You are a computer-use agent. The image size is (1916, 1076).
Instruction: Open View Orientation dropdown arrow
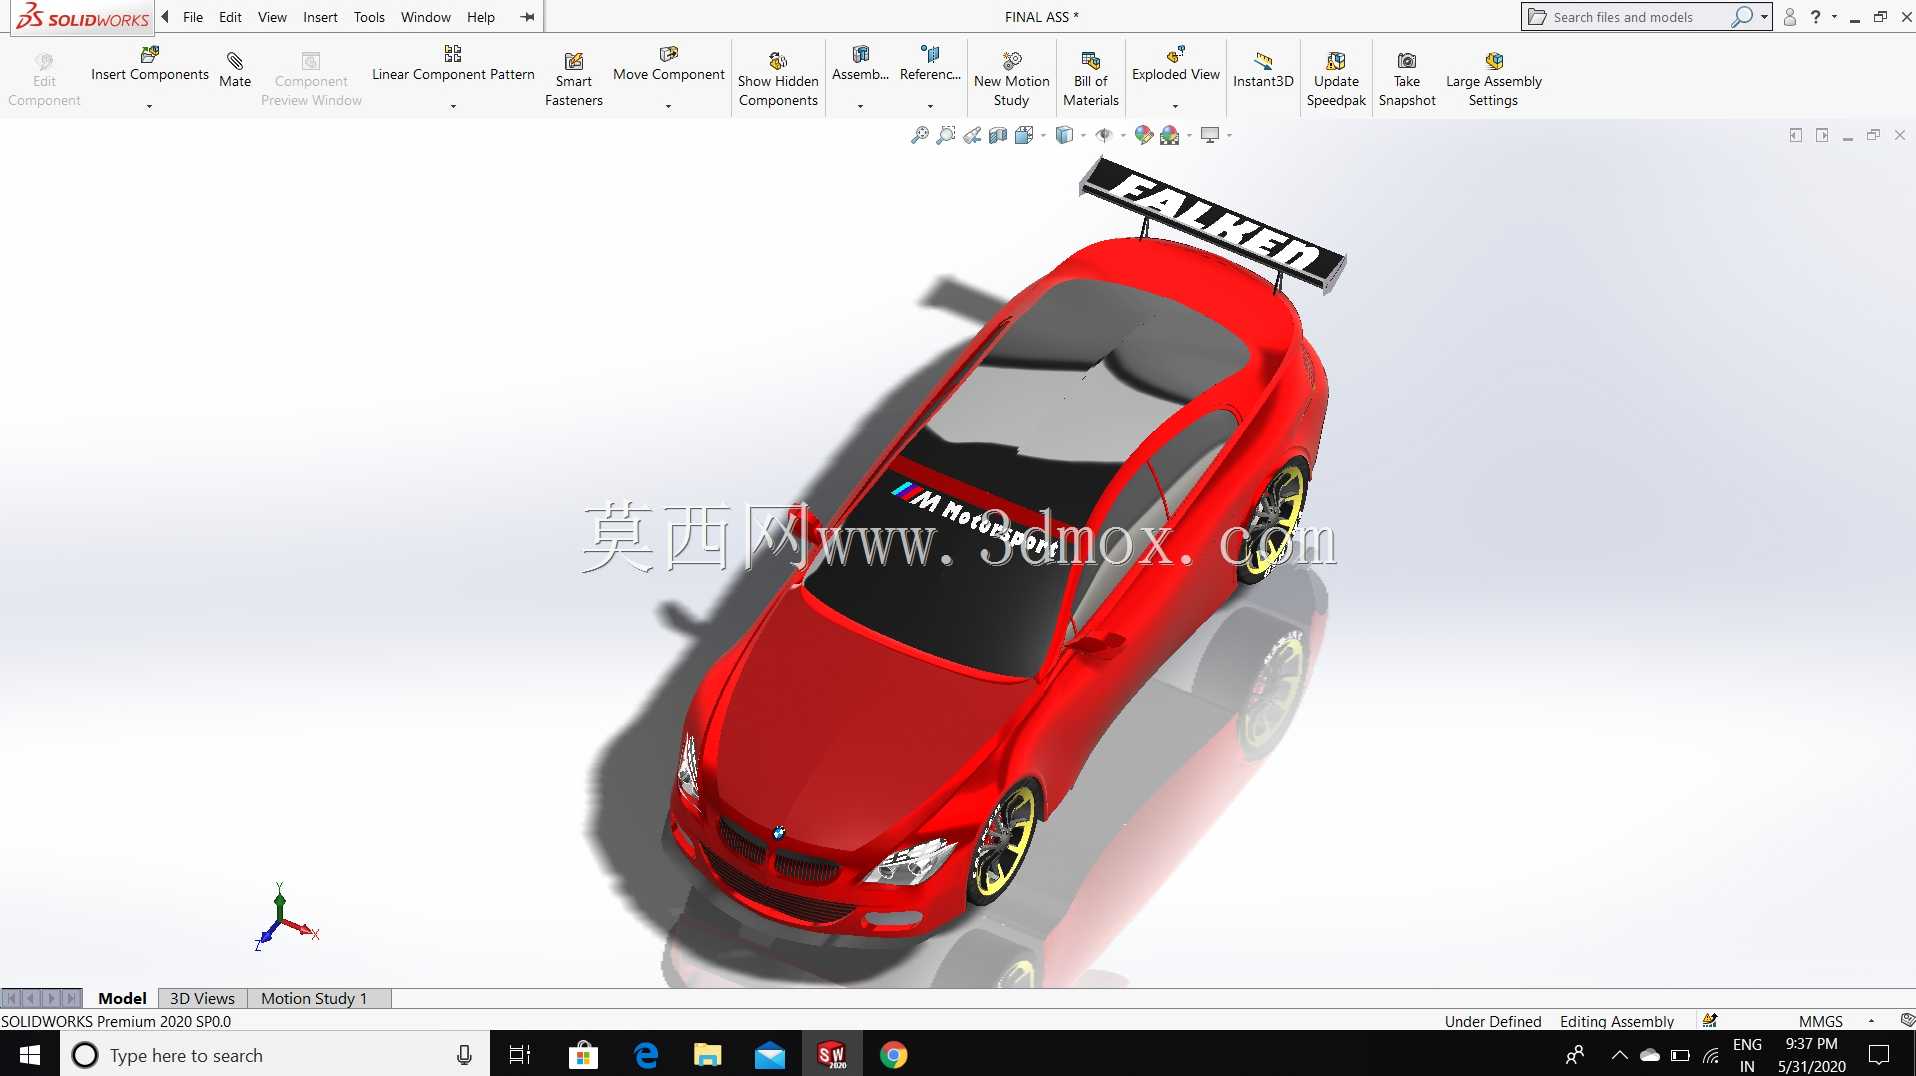click(1043, 135)
